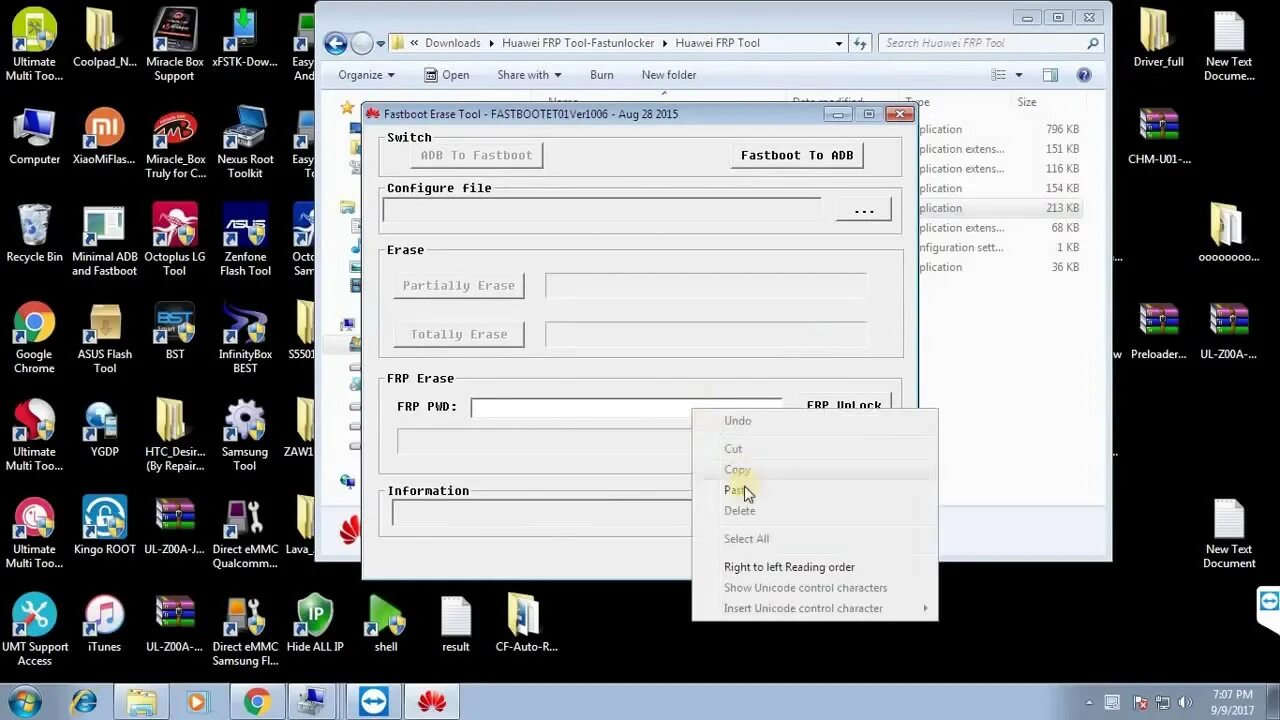Open Internet Explorer from the taskbar
Screen dimensions: 1280x720
(x=84, y=702)
